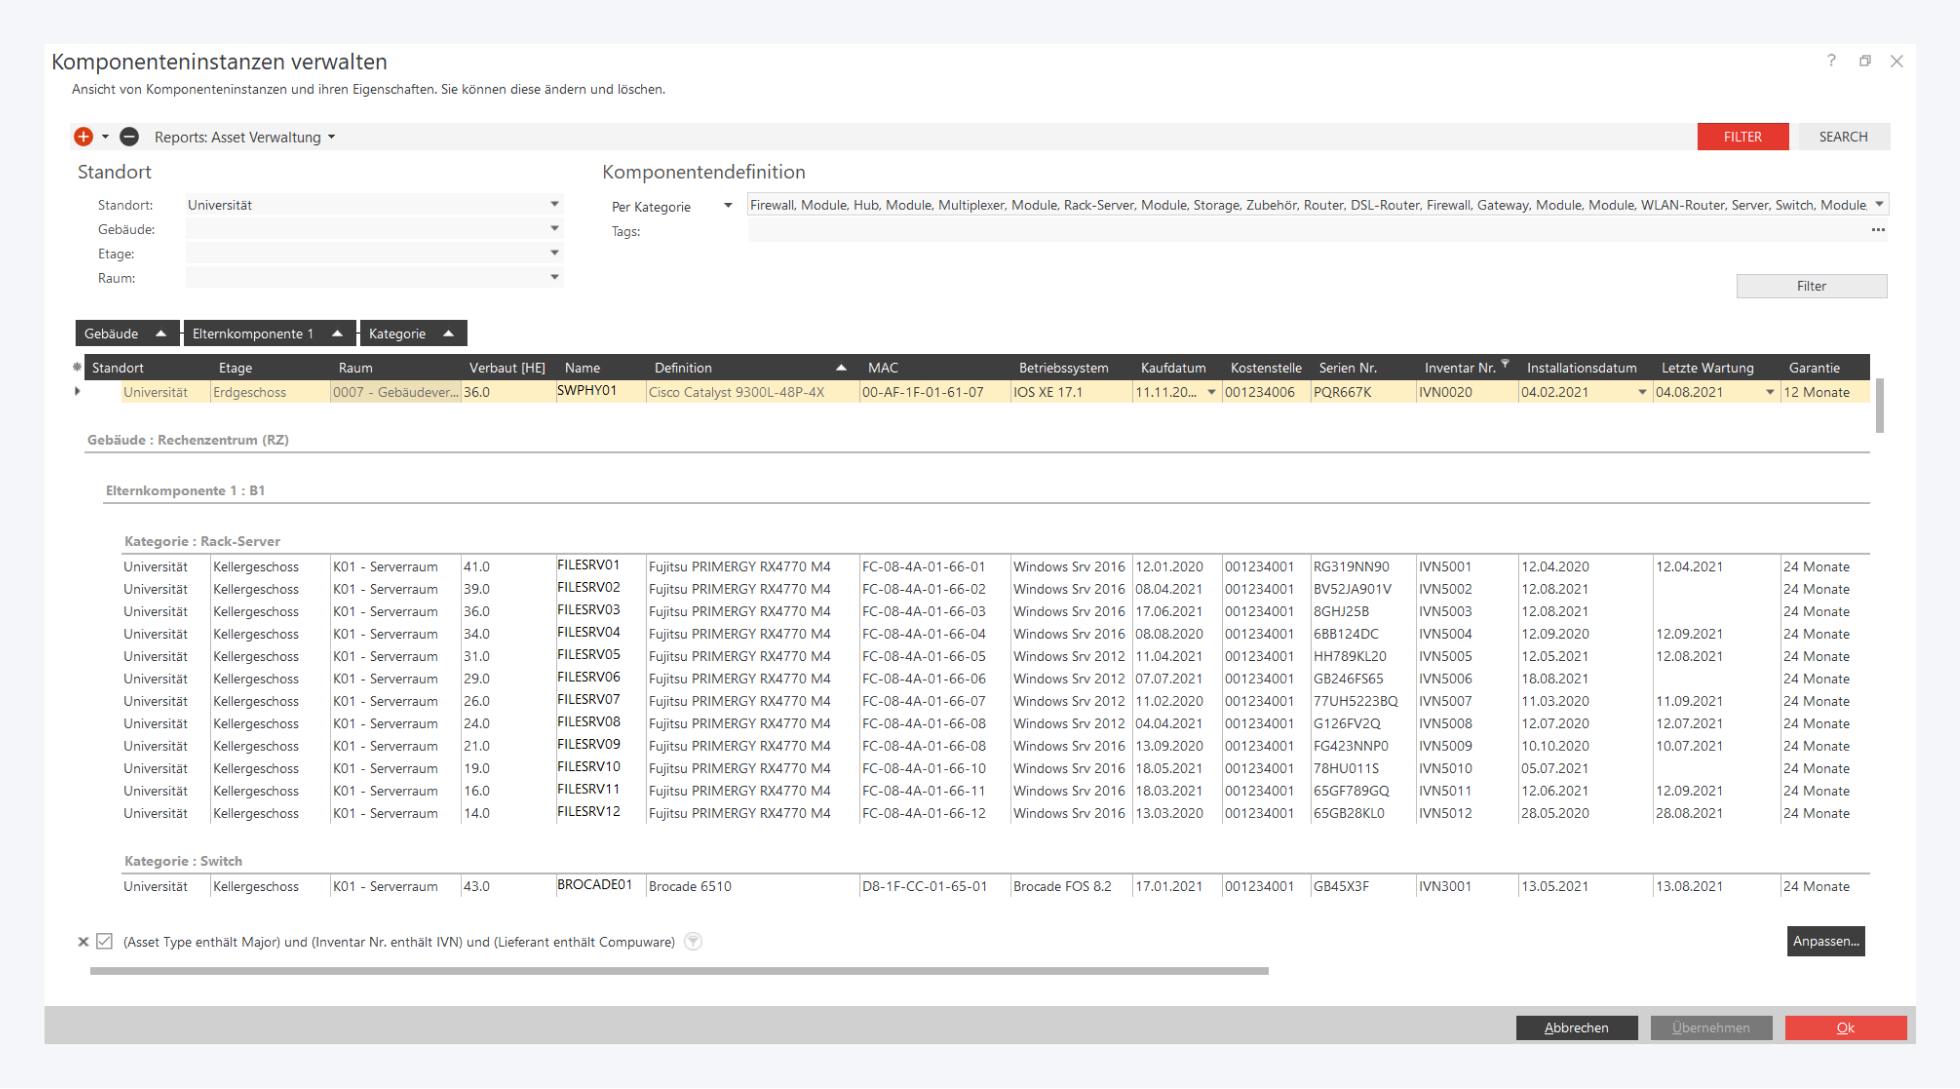Click the filter history funnel icon
Image resolution: width=1960 pixels, height=1089 pixels.
point(693,942)
